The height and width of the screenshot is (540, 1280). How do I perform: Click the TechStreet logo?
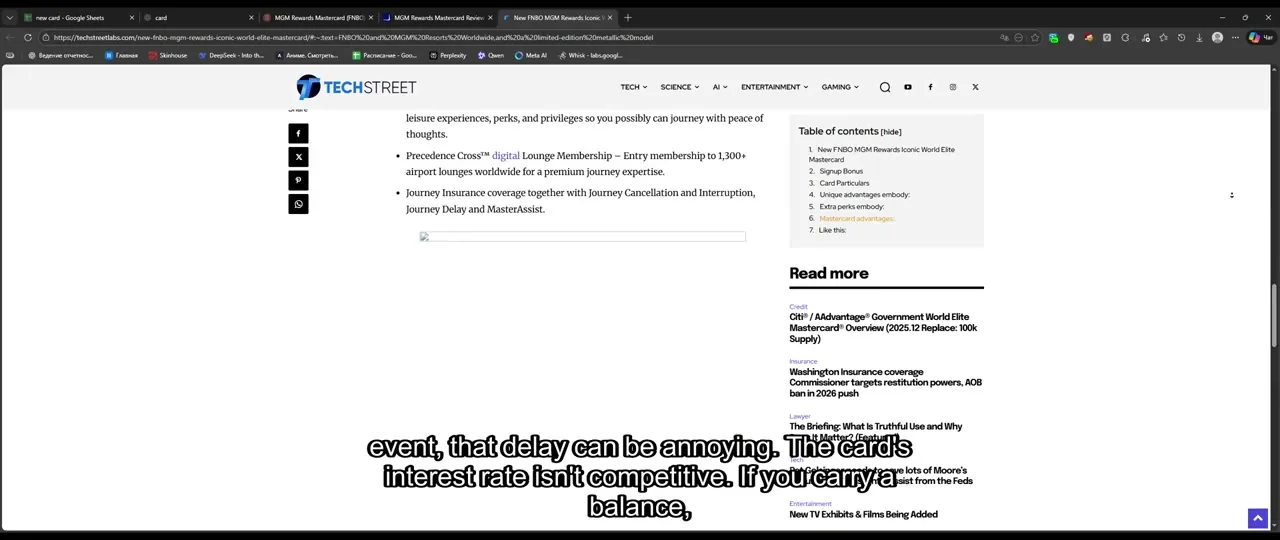[356, 87]
